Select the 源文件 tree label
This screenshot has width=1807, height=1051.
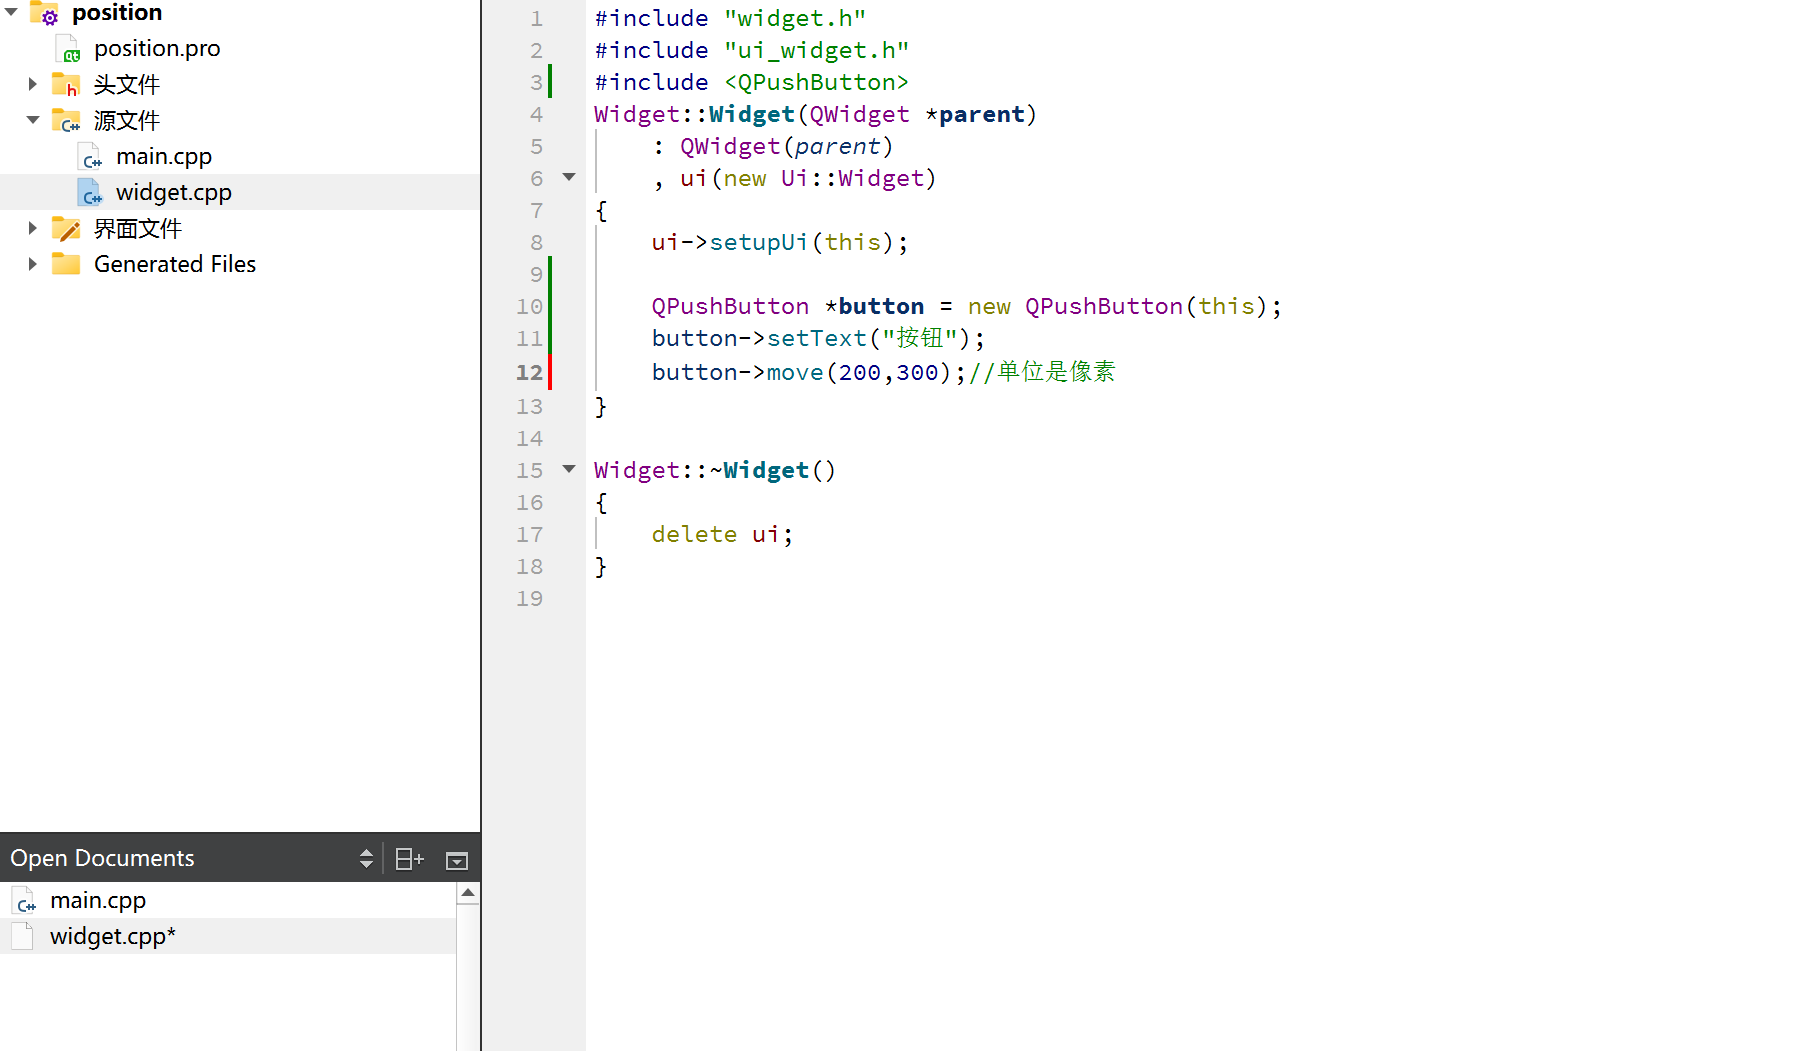(x=127, y=120)
